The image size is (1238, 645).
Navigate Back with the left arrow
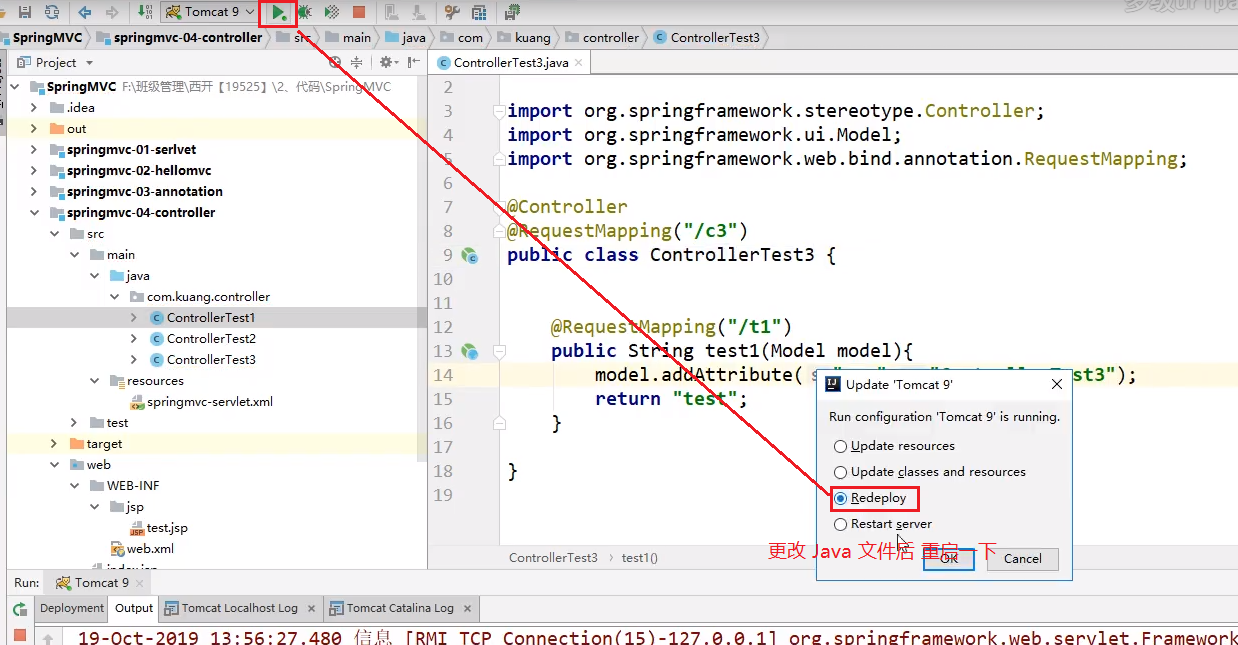(85, 12)
